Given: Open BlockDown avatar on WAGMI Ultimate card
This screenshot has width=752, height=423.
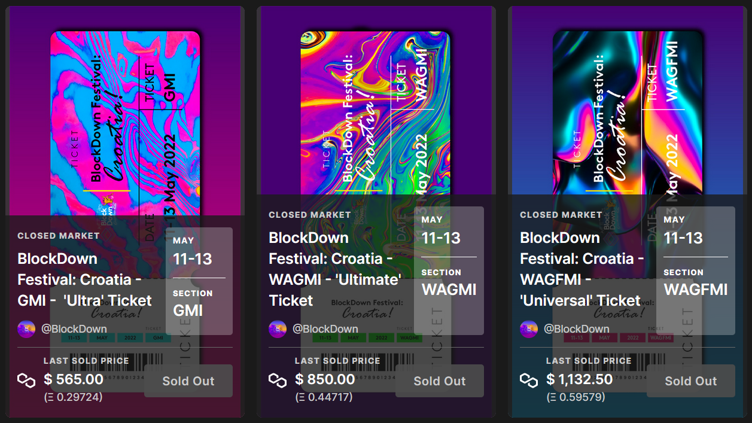Looking at the screenshot, I should pos(278,329).
